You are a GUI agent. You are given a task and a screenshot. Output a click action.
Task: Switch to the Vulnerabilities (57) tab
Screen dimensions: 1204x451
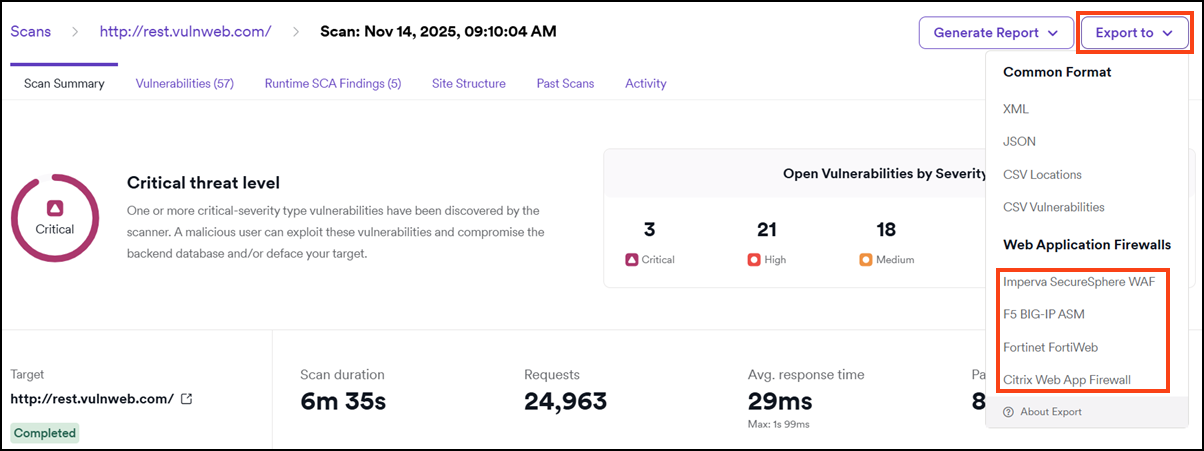pyautogui.click(x=185, y=84)
